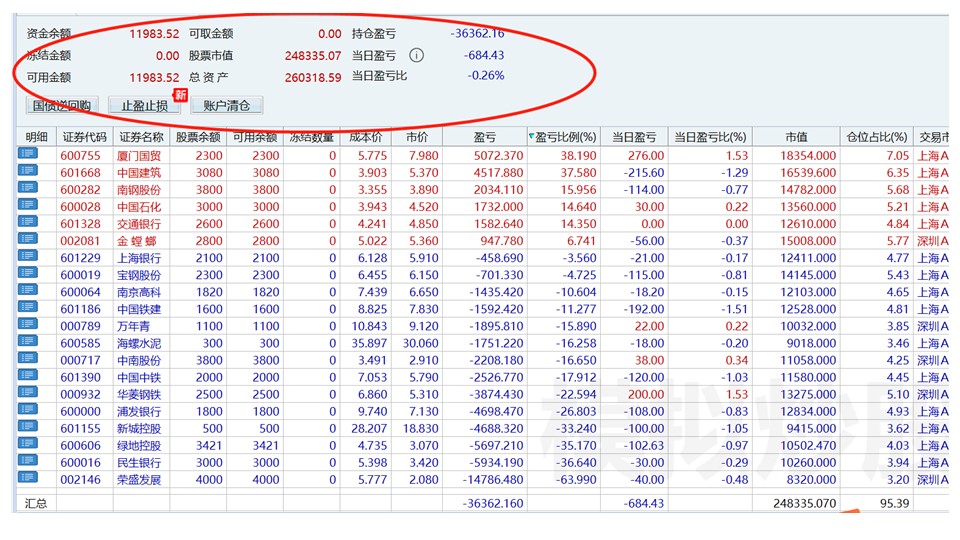Screen dimensions: 960x540
Task: Click total assets value 260318.59
Action: [313, 77]
